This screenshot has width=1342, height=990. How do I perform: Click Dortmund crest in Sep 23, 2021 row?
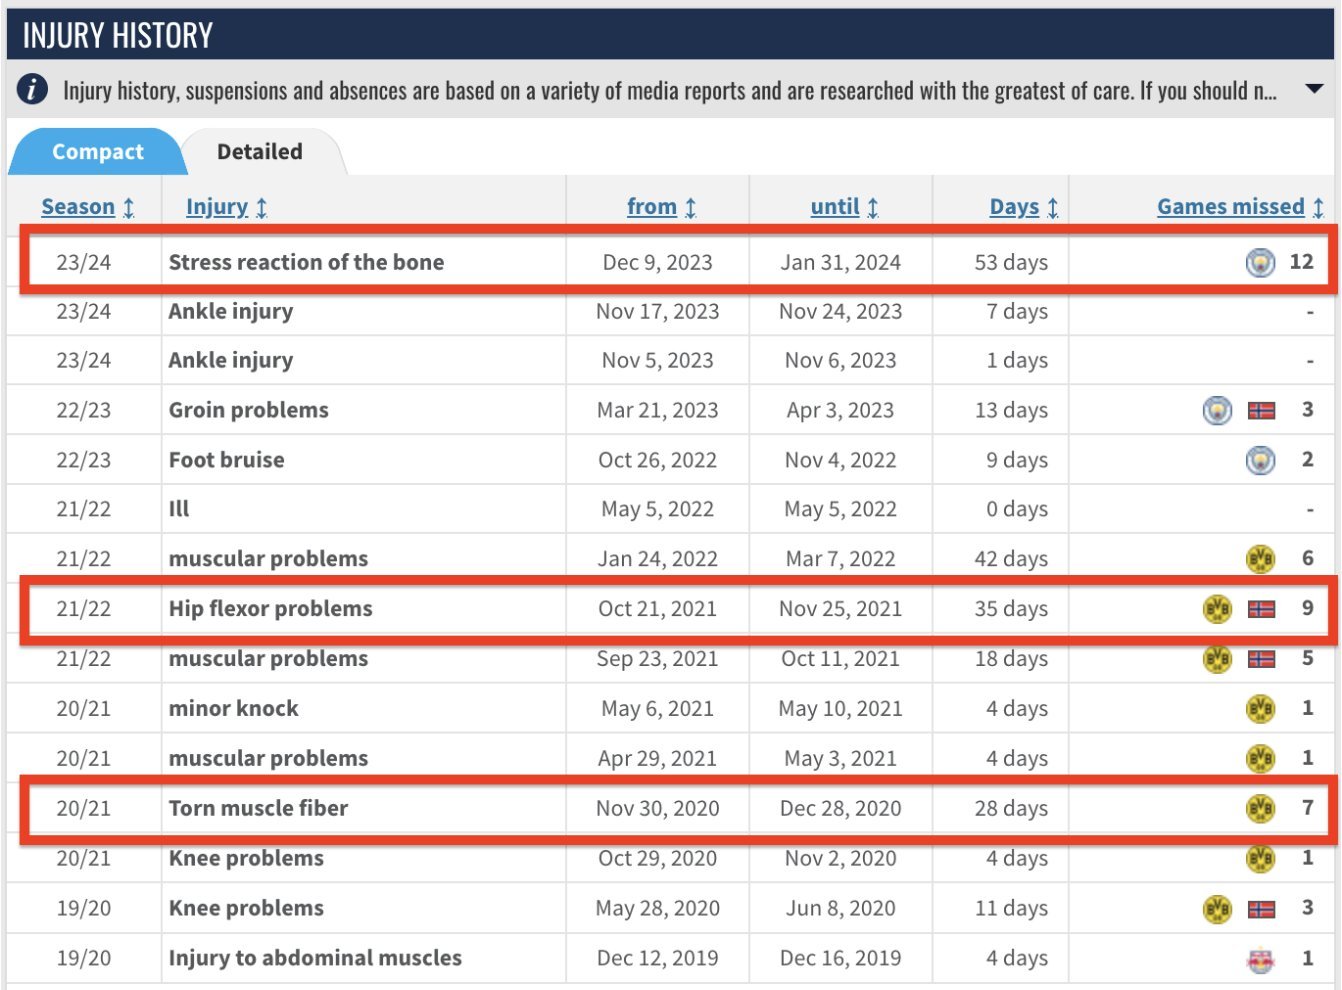coord(1217,659)
